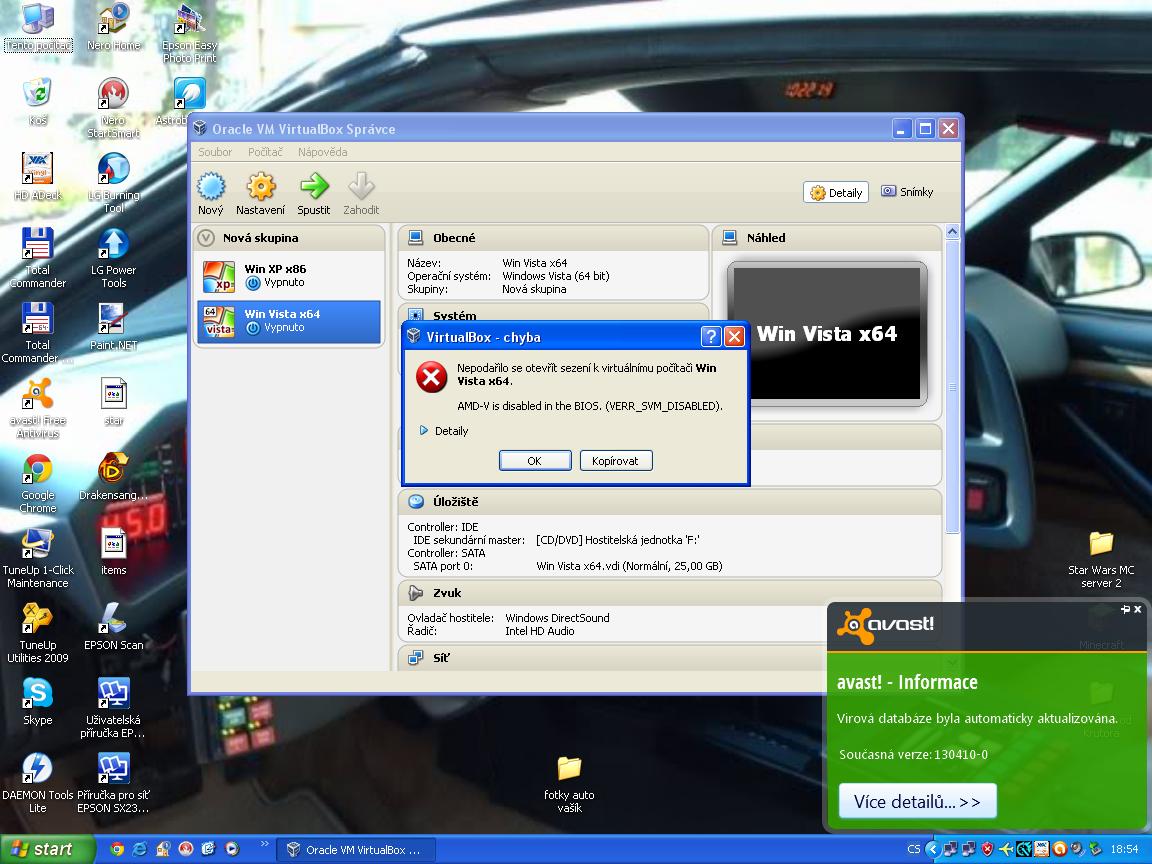Collapse the Nová skupina group chevron
The height and width of the screenshot is (864, 1152).
click(206, 237)
